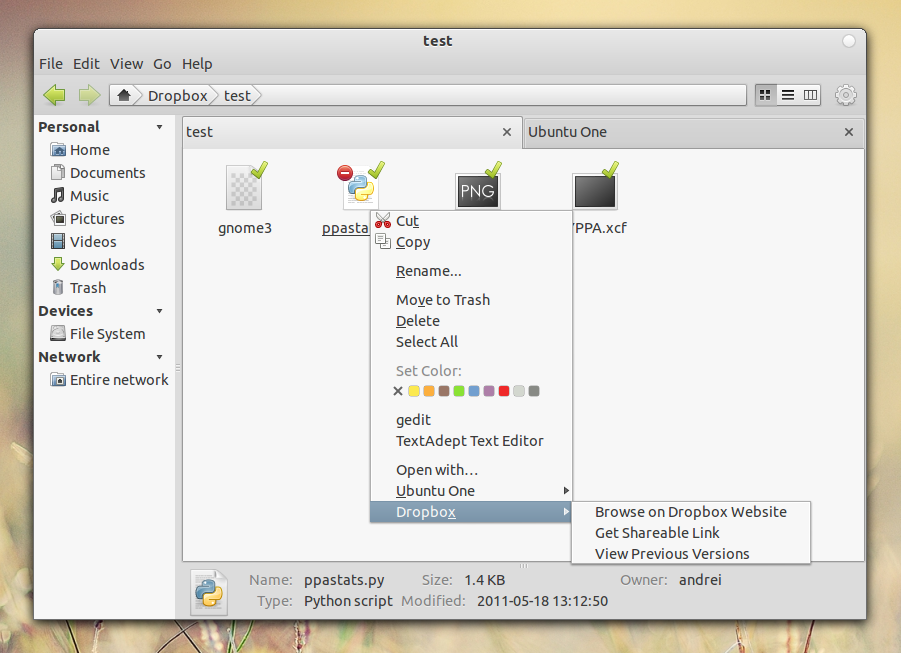Close the test tab
Viewport: 901px width, 653px height.
pos(507,132)
